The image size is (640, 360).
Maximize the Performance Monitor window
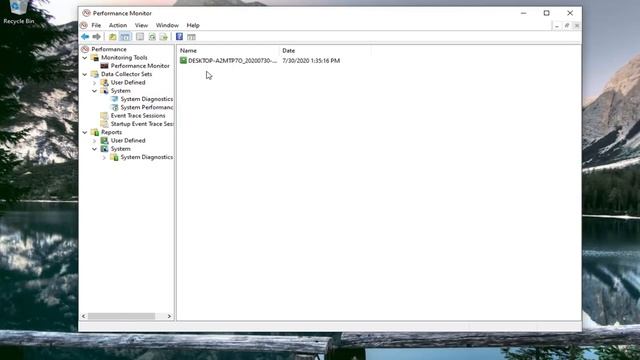pos(547,13)
